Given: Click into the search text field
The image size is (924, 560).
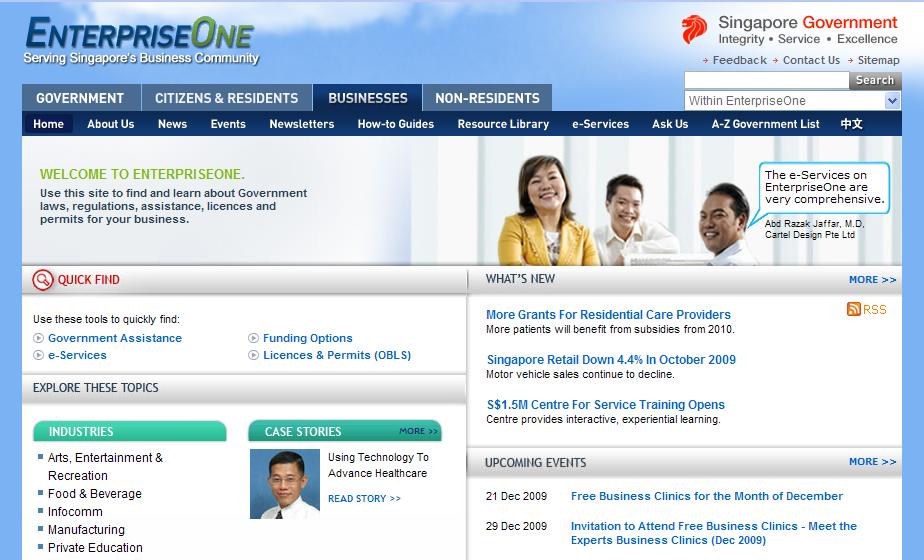Looking at the screenshot, I should tap(767, 80).
